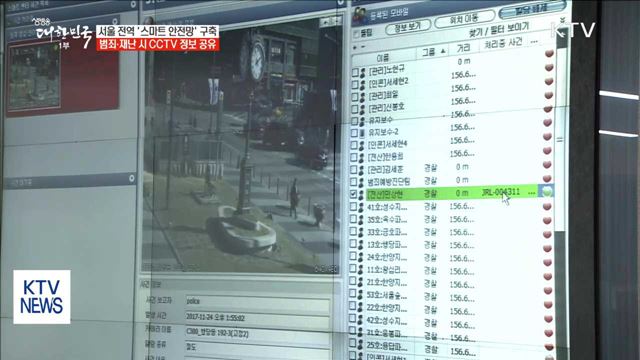Click the 11호 row name text

point(387,270)
